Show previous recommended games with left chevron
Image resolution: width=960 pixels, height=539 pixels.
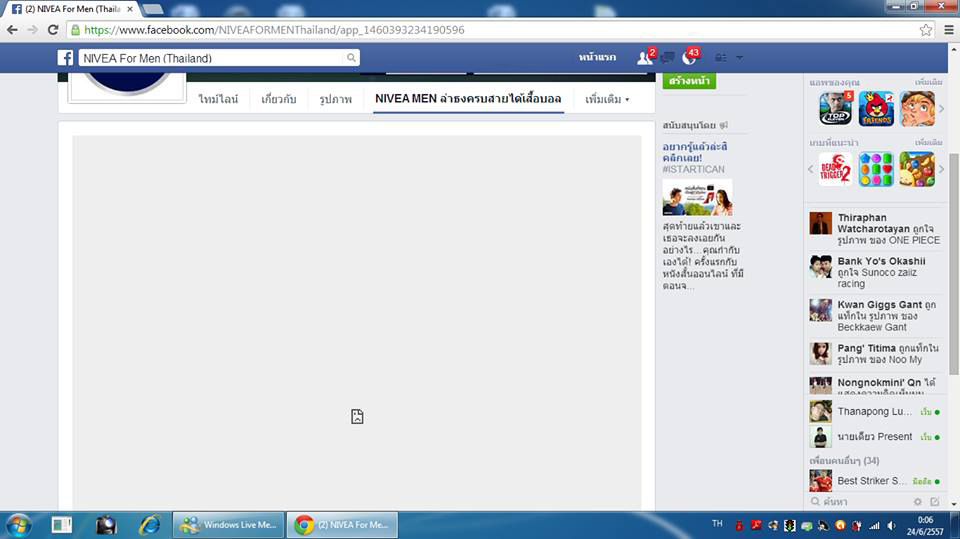(x=811, y=169)
